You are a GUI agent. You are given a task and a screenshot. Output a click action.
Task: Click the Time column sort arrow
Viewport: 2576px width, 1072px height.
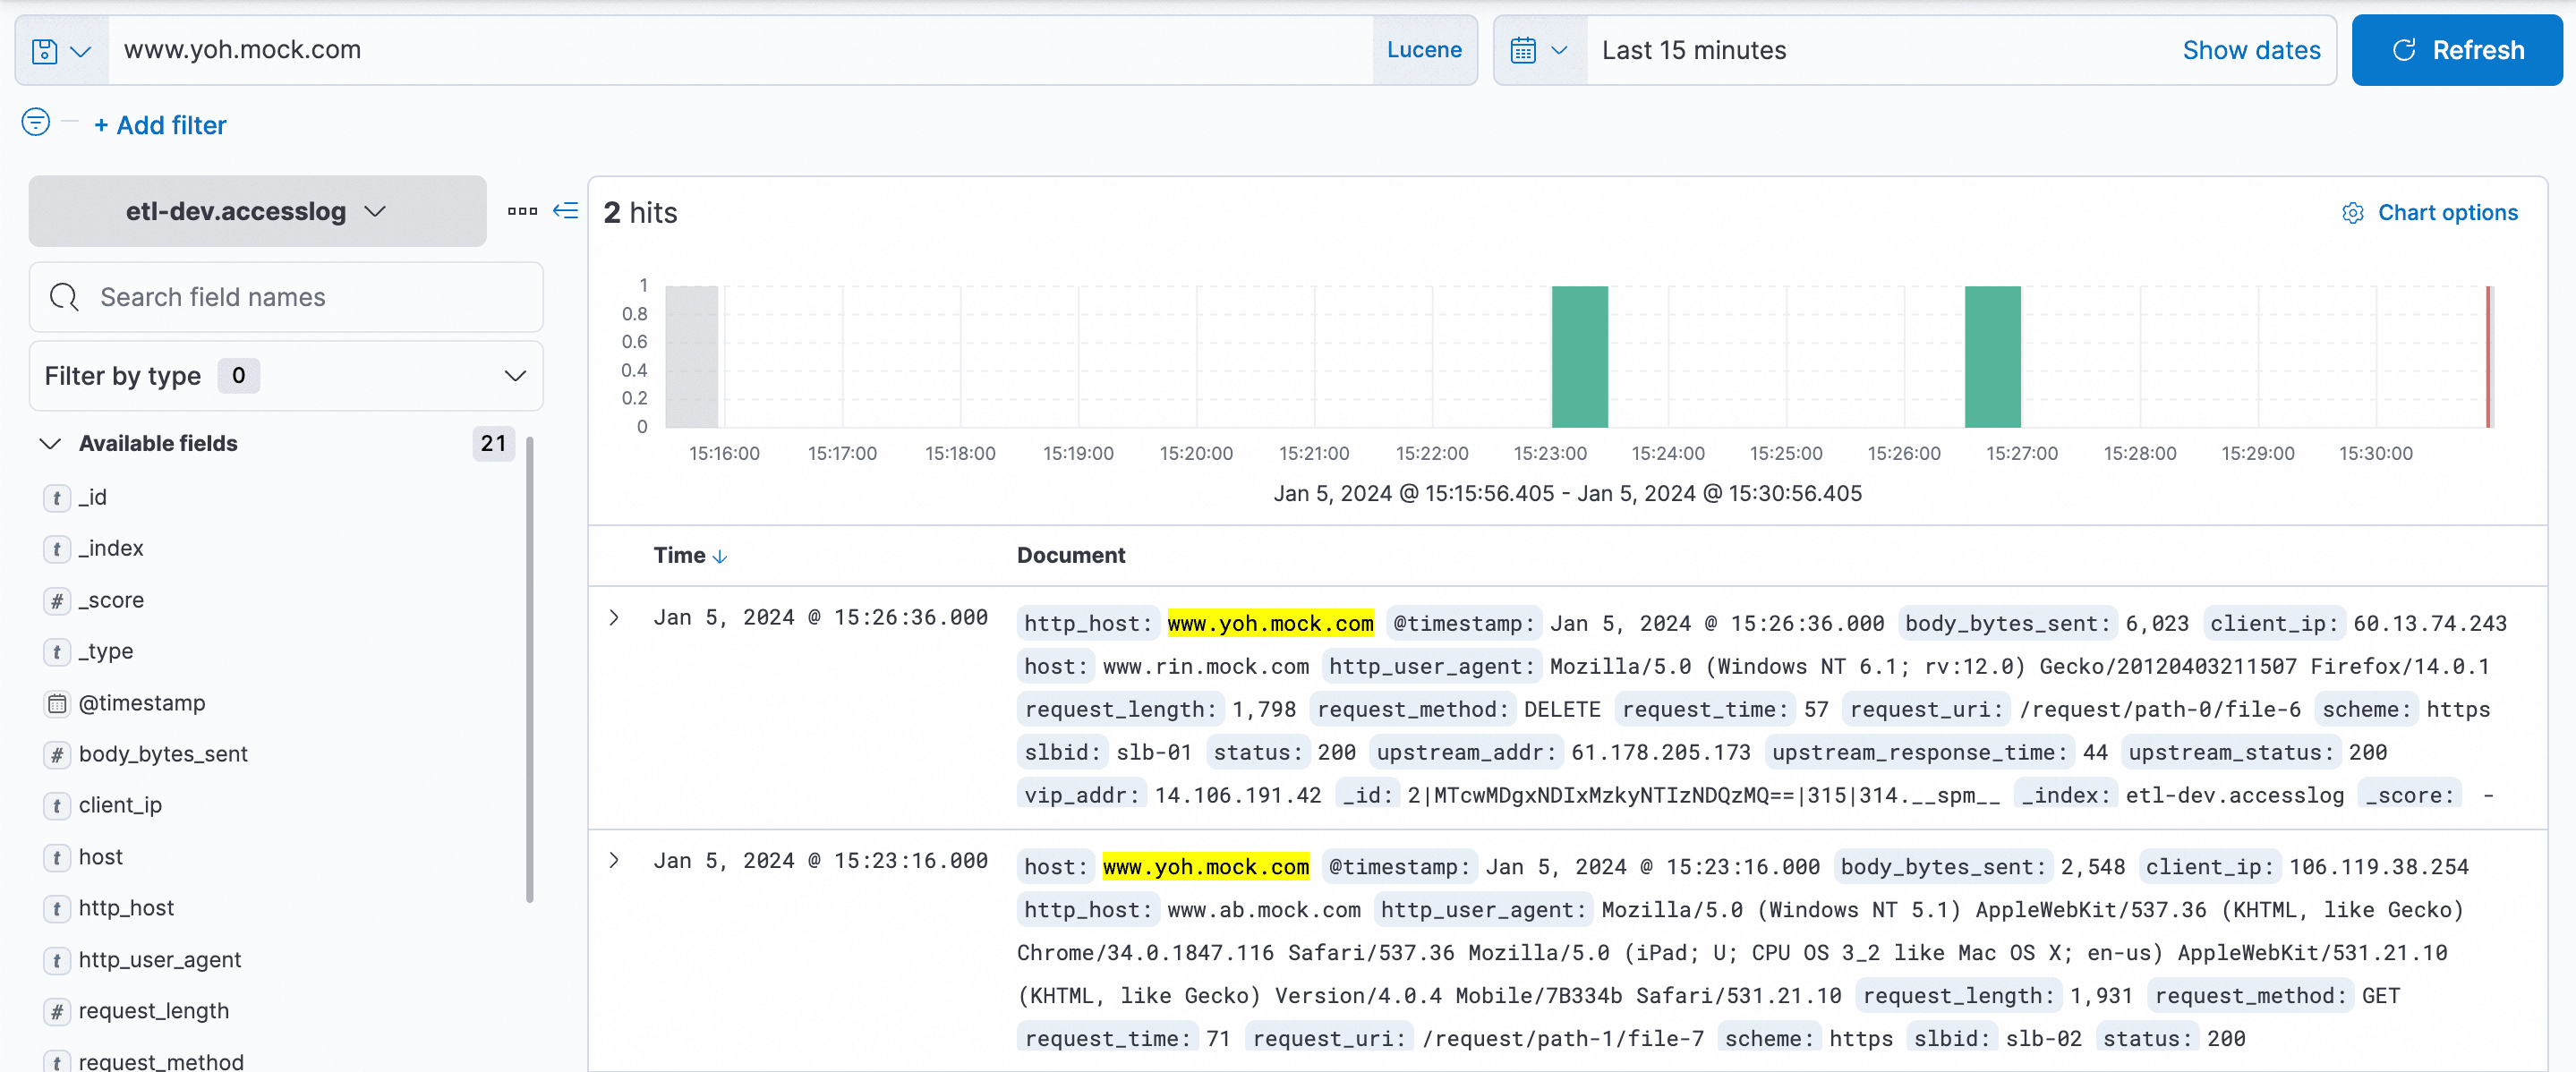click(x=720, y=557)
